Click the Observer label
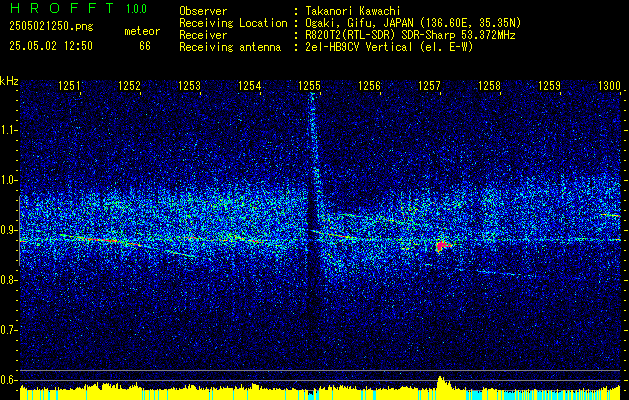Screen dimensions: 629x400 [203, 11]
